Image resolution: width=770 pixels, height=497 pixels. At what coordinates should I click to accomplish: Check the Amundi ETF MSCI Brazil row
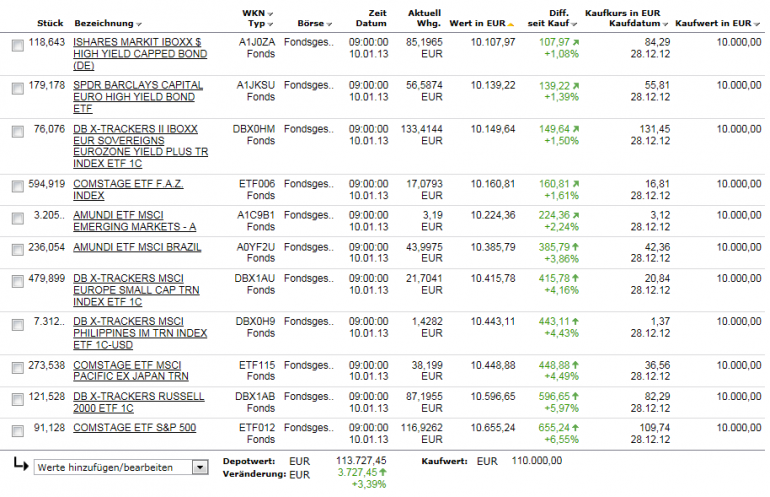[x=18, y=249]
